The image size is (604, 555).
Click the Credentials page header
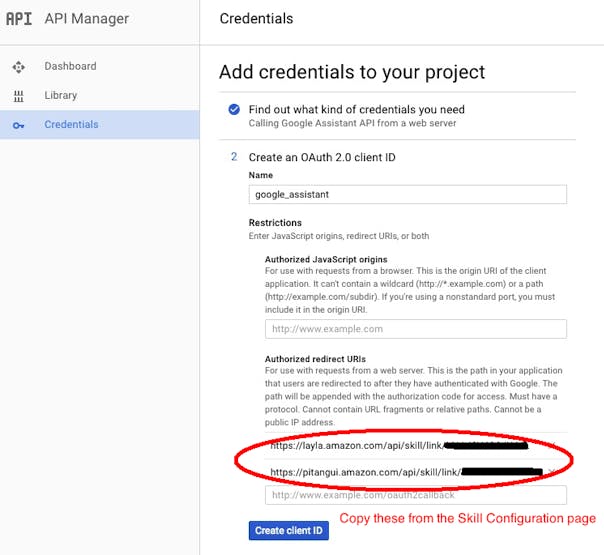(x=256, y=18)
